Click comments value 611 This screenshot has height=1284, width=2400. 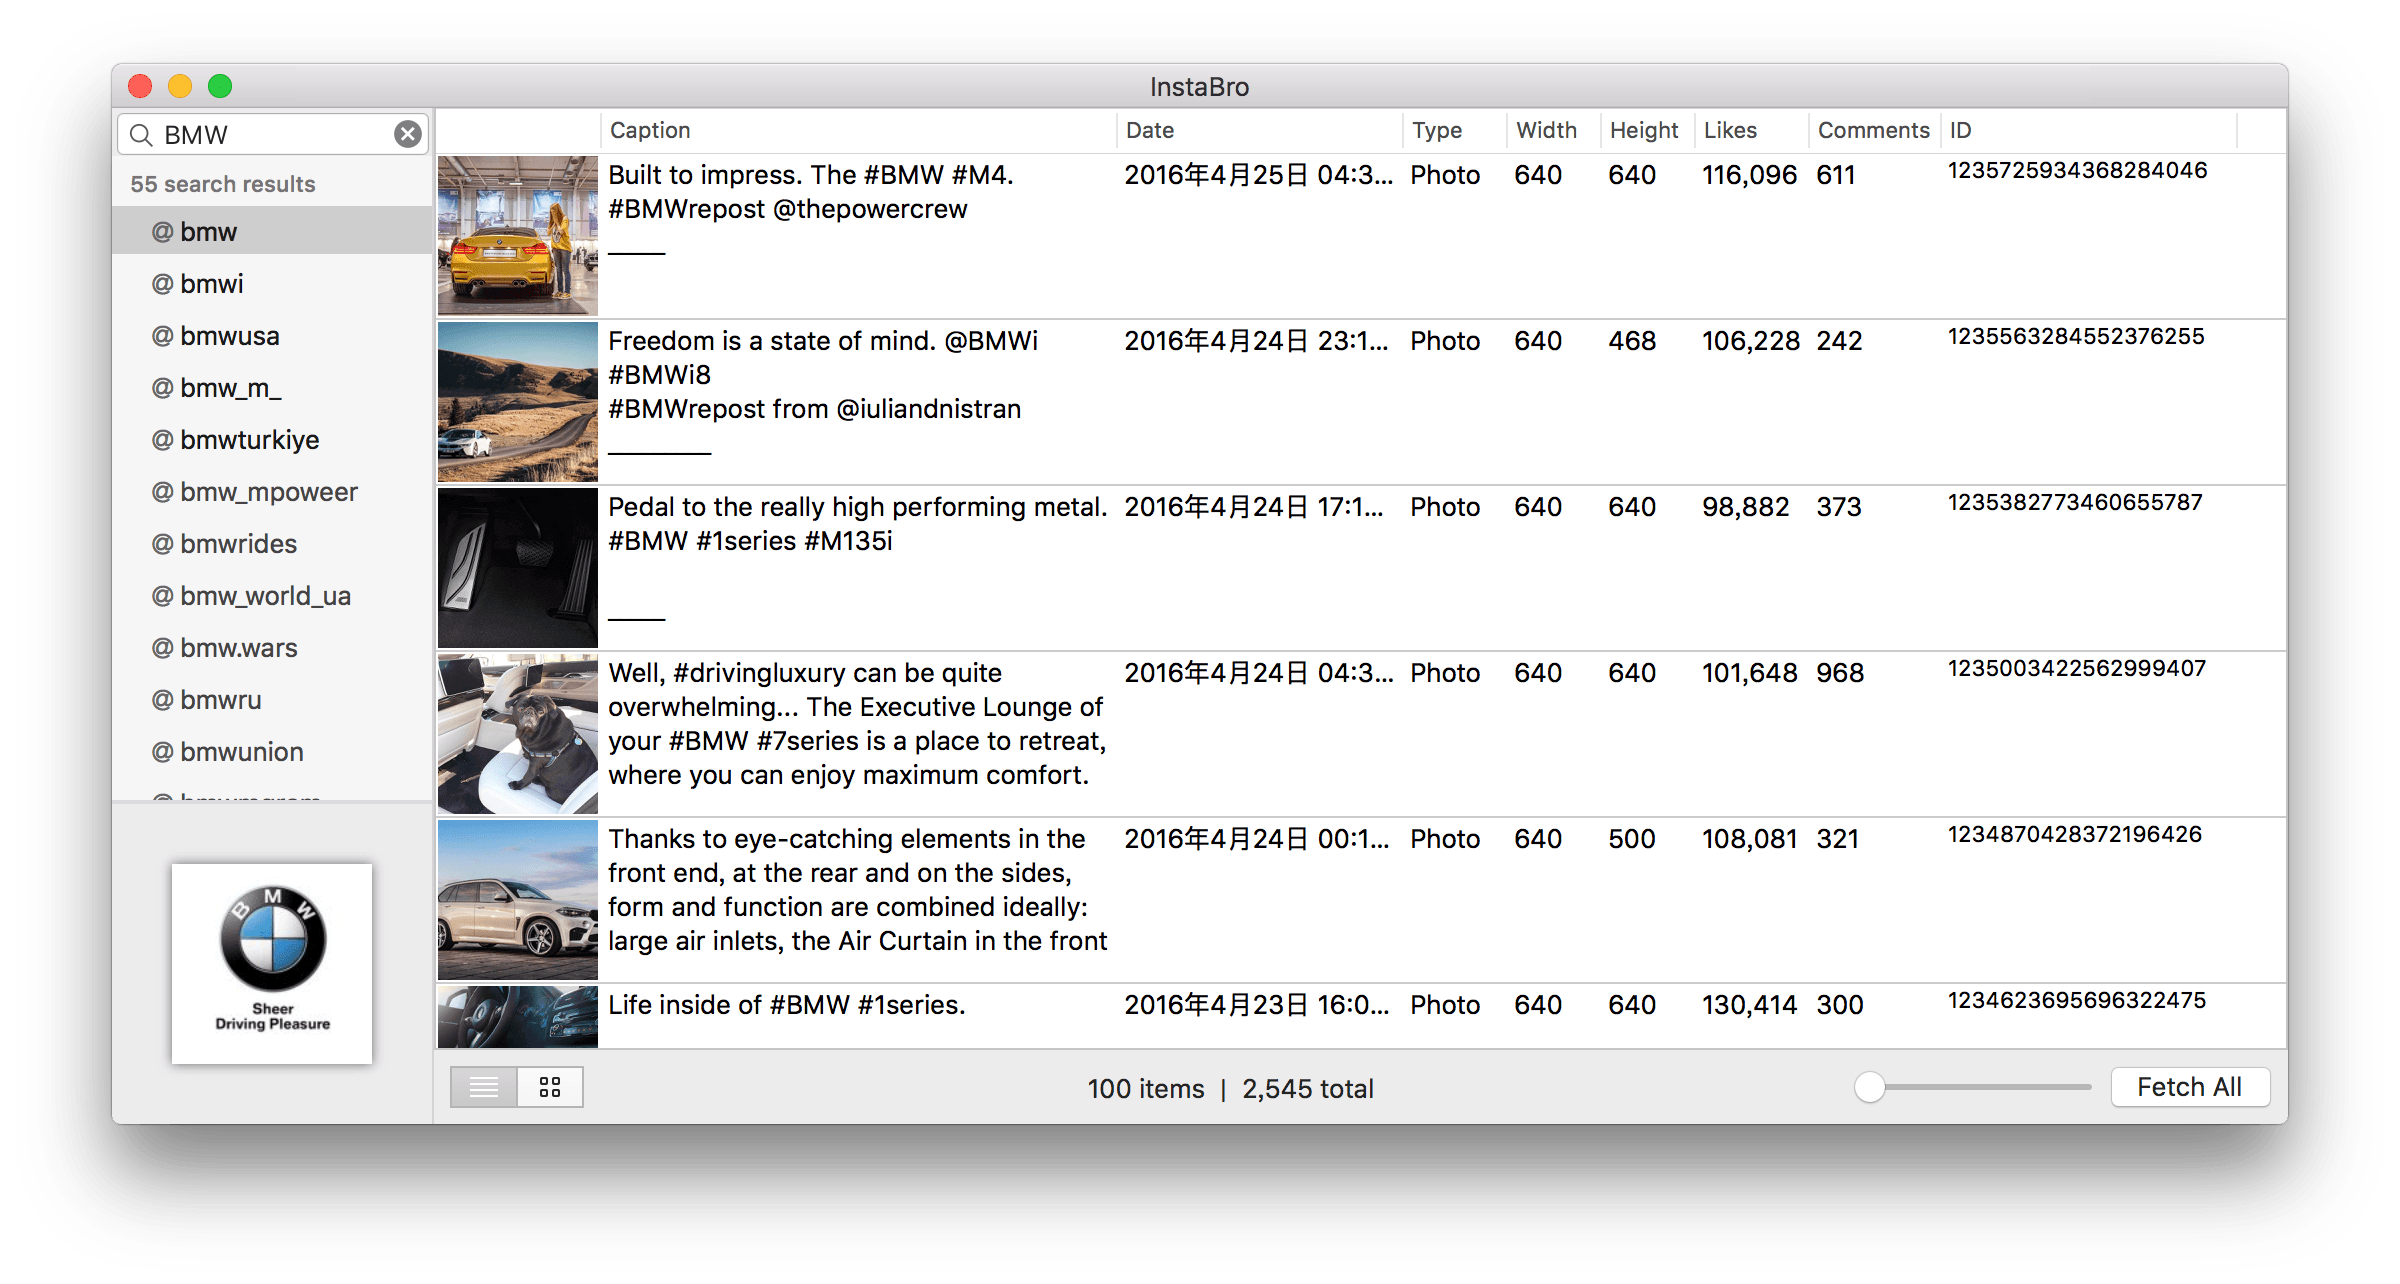(1836, 175)
